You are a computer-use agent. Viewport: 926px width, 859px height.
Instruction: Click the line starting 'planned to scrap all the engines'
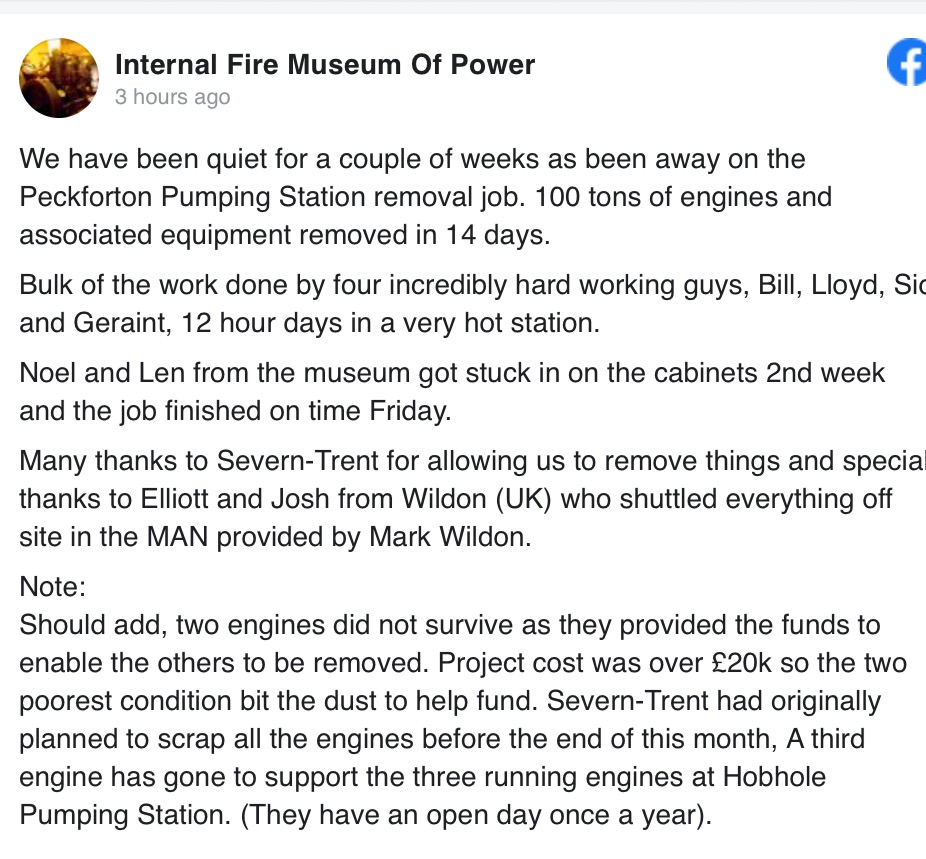[x=442, y=739]
